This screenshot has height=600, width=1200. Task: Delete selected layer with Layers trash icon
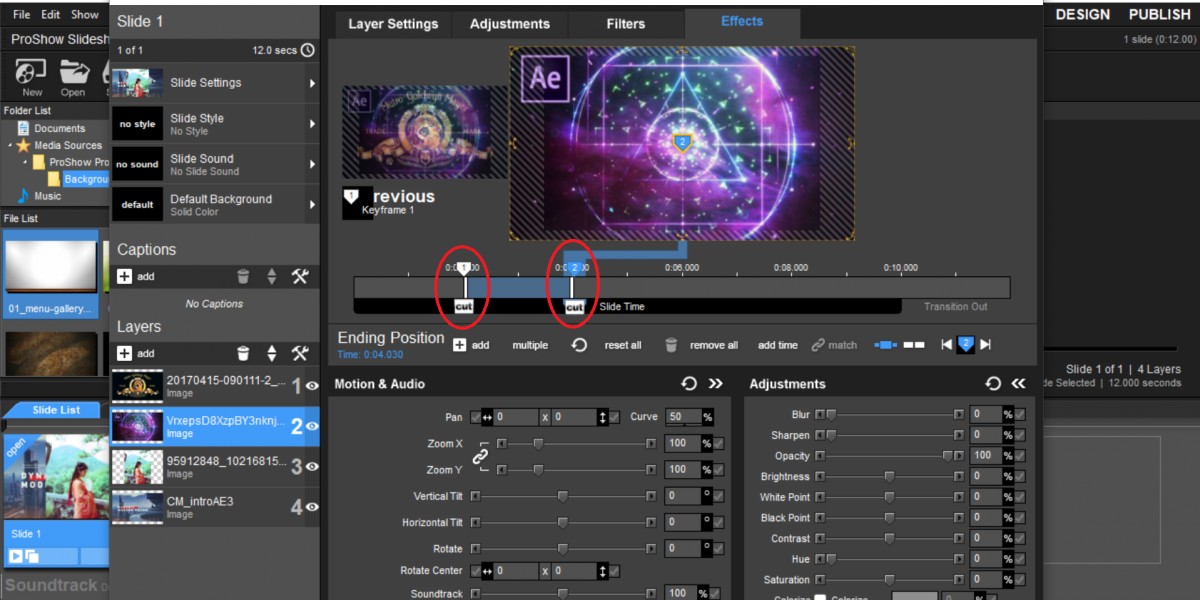coord(243,353)
